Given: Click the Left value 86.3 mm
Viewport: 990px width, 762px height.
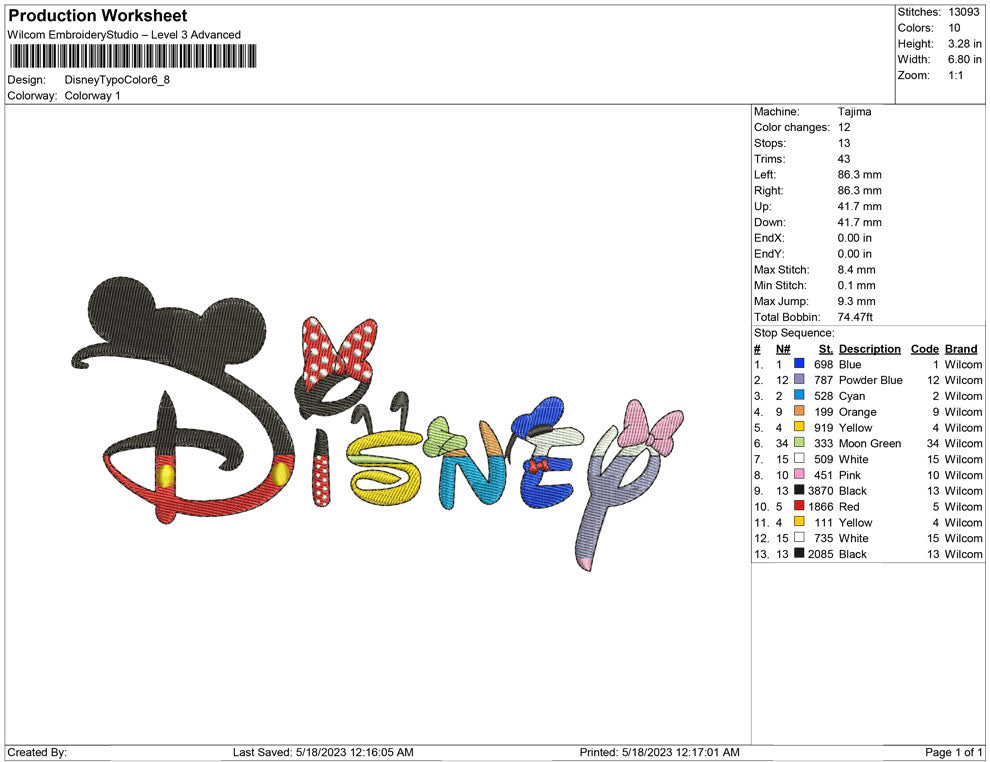Looking at the screenshot, I should click(x=859, y=174).
